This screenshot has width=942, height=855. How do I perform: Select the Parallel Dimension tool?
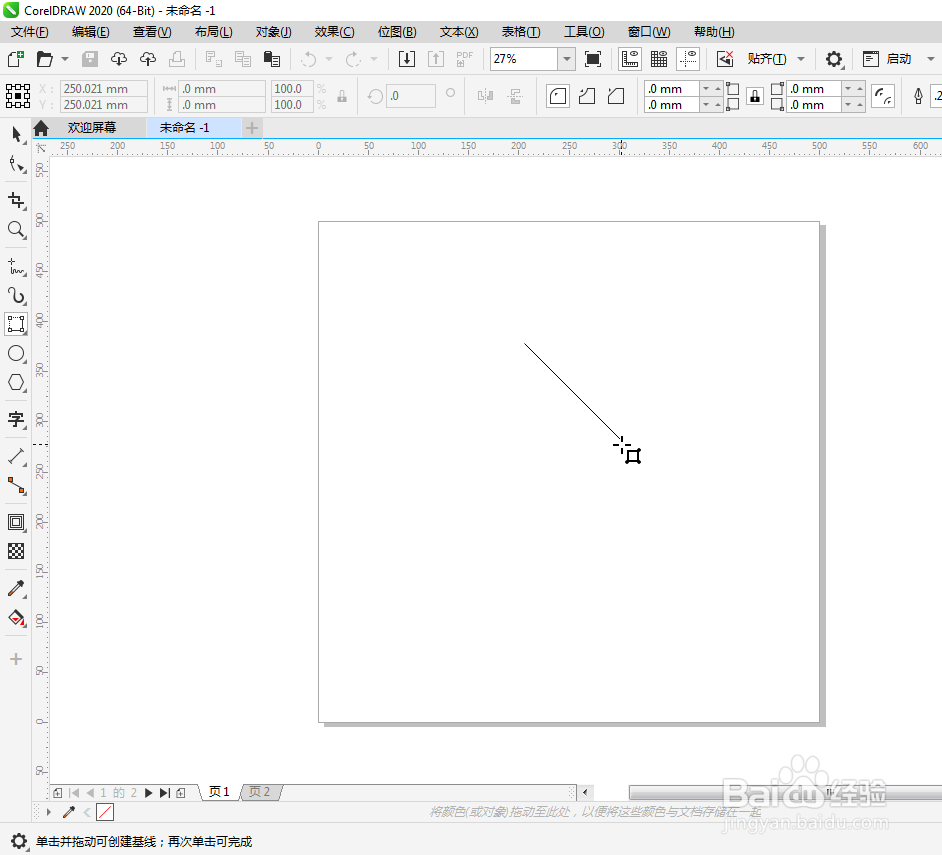pyautogui.click(x=16, y=457)
